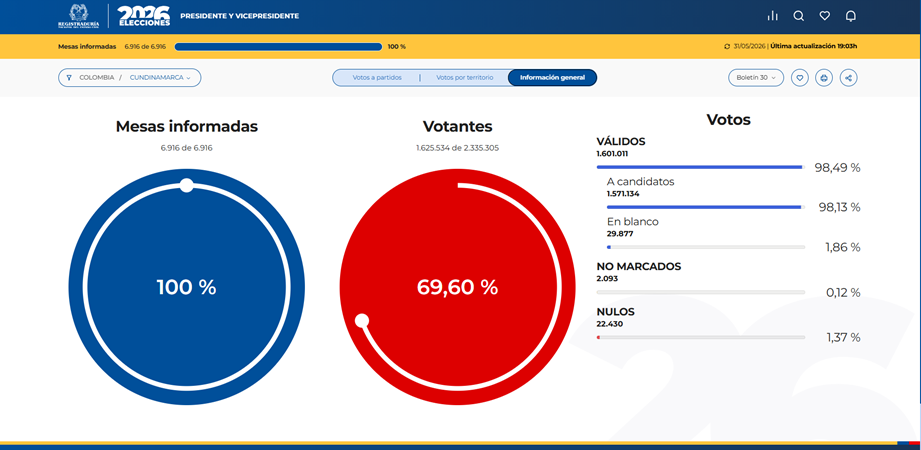Add Cundinamarca to favorites with heart button
The width and height of the screenshot is (921, 450).
pyautogui.click(x=799, y=78)
